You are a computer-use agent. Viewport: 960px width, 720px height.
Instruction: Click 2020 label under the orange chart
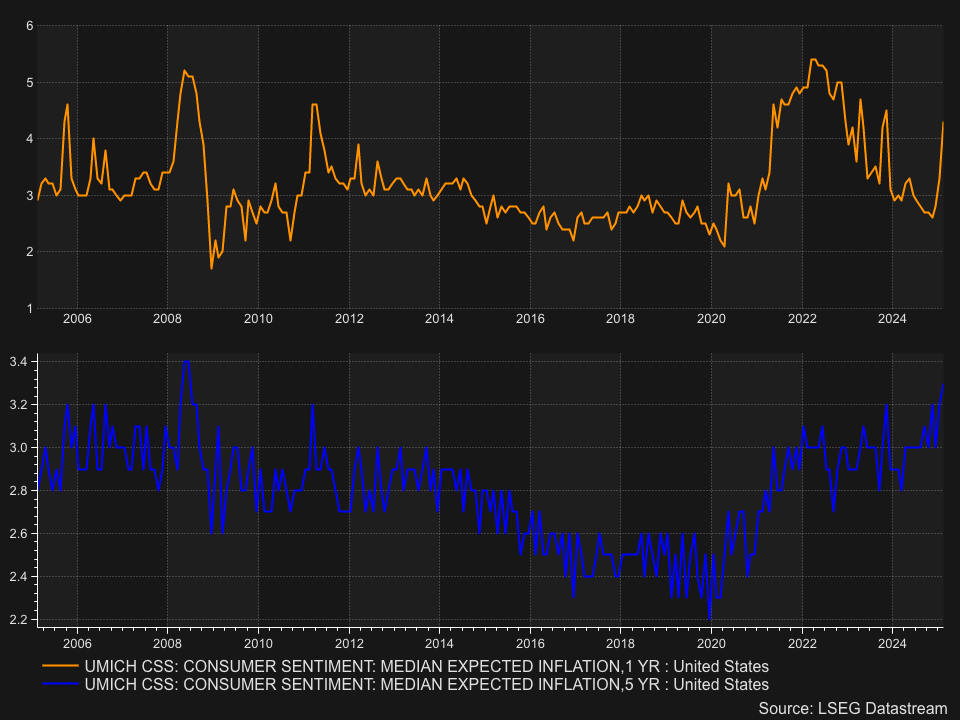tap(711, 318)
